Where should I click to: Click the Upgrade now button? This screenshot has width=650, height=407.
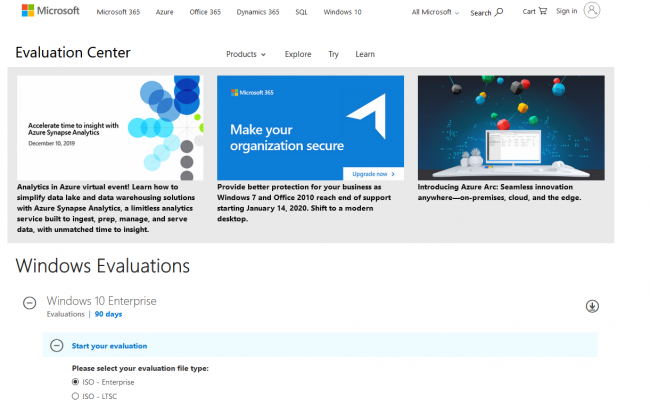pyautogui.click(x=373, y=174)
